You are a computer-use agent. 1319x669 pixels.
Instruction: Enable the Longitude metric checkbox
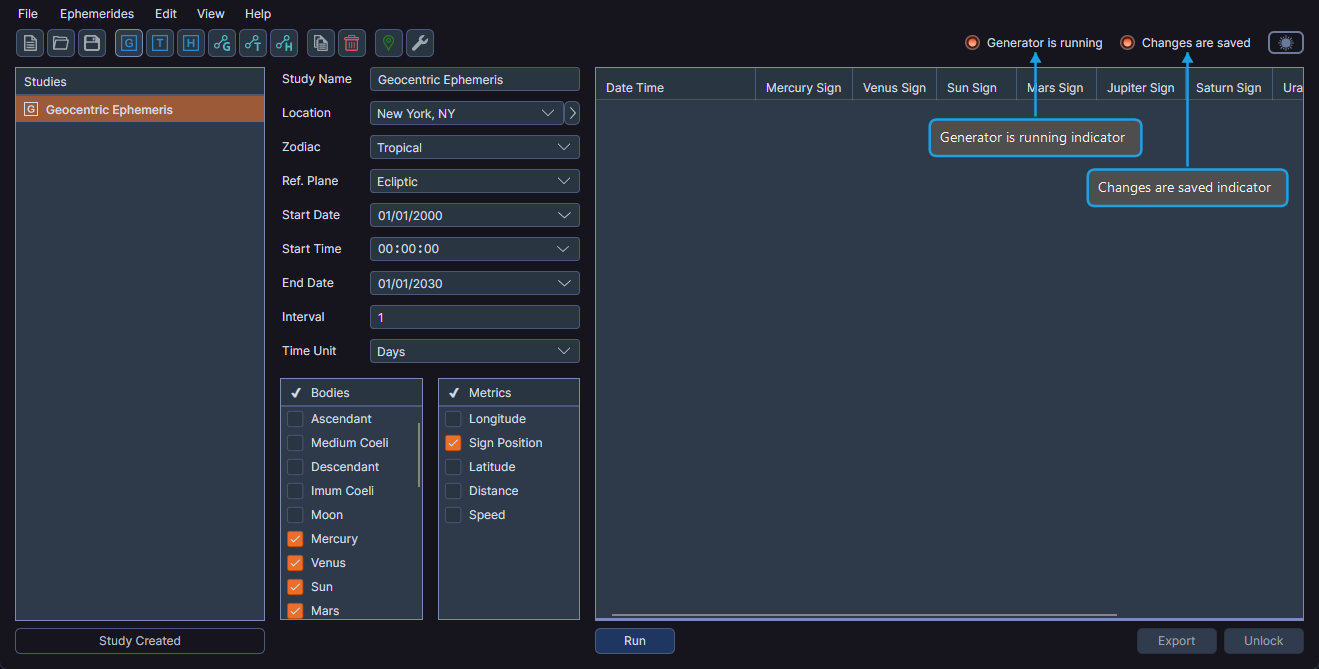click(453, 418)
